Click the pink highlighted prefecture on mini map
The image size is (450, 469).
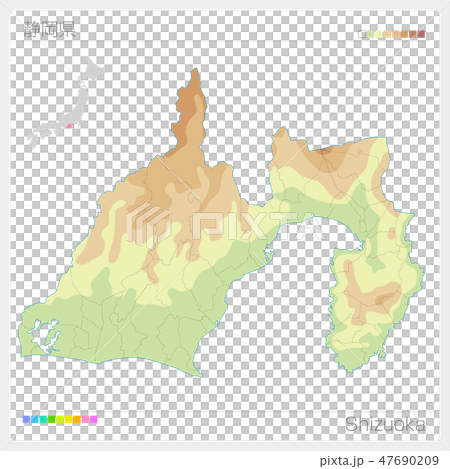70,126
